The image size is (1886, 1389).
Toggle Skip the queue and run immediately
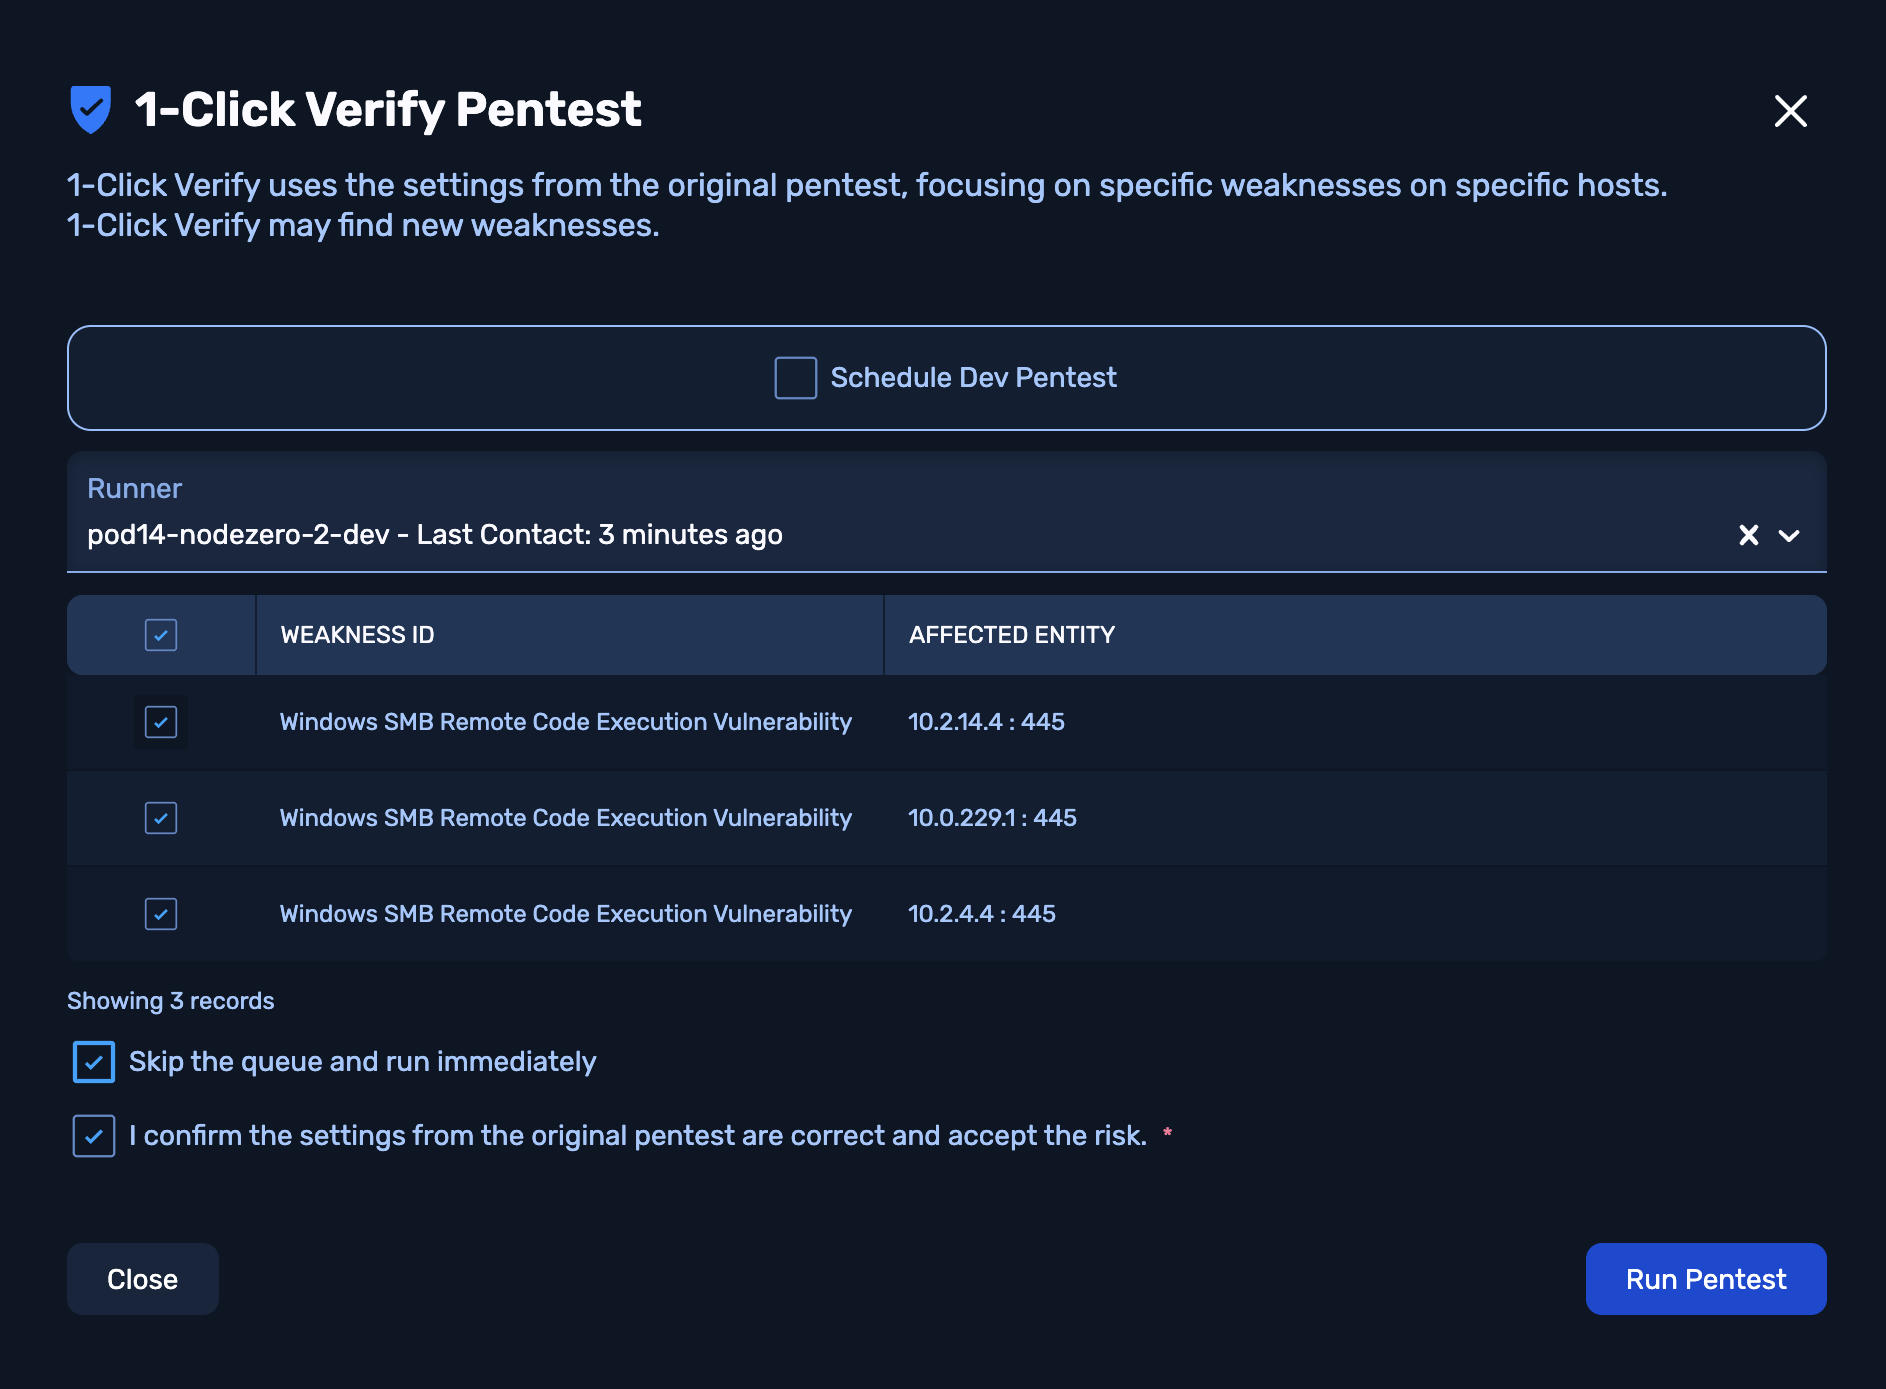(x=94, y=1062)
